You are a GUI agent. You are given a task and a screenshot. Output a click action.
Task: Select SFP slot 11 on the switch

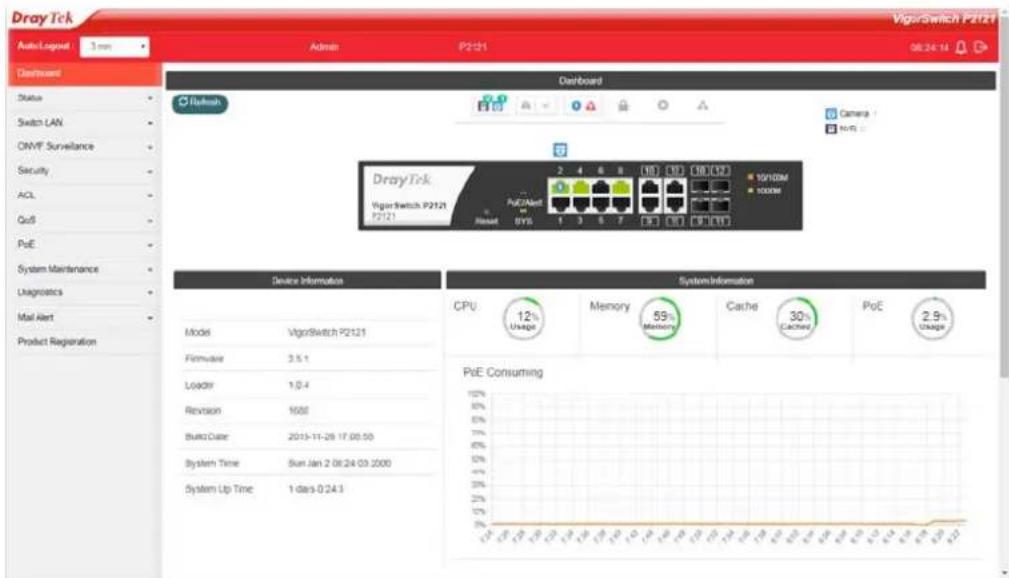pyautogui.click(x=720, y=205)
